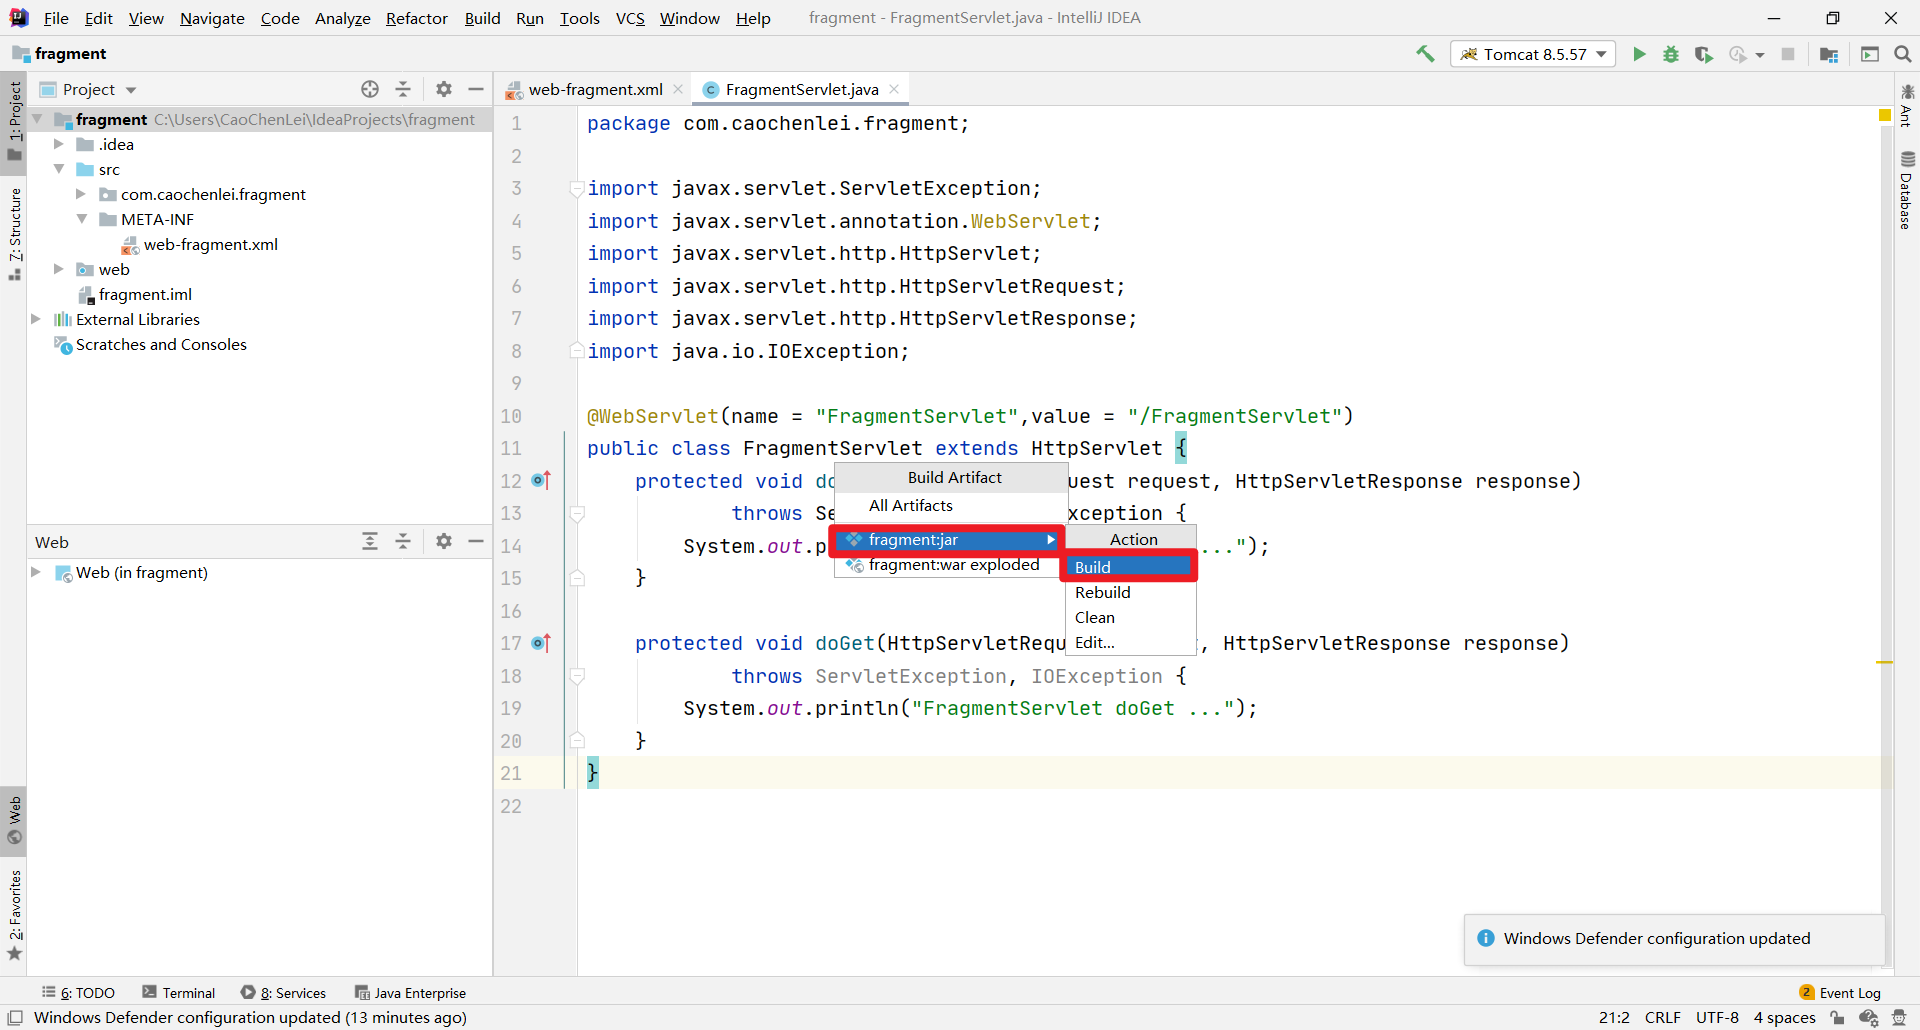Toggle the Database tool window stripe
Screen dimensions: 1920x1030
[1906, 190]
